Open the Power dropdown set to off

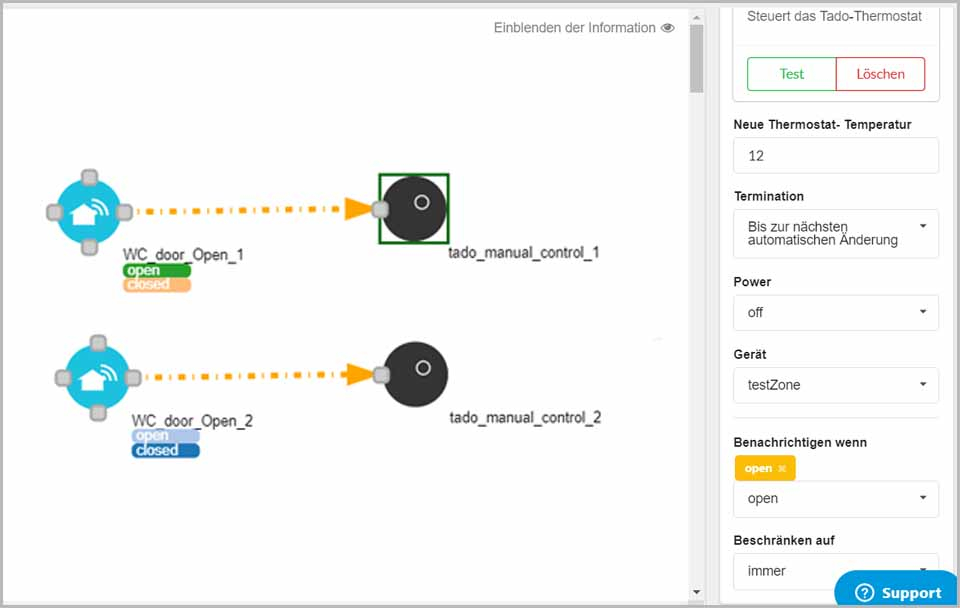pyautogui.click(x=836, y=312)
